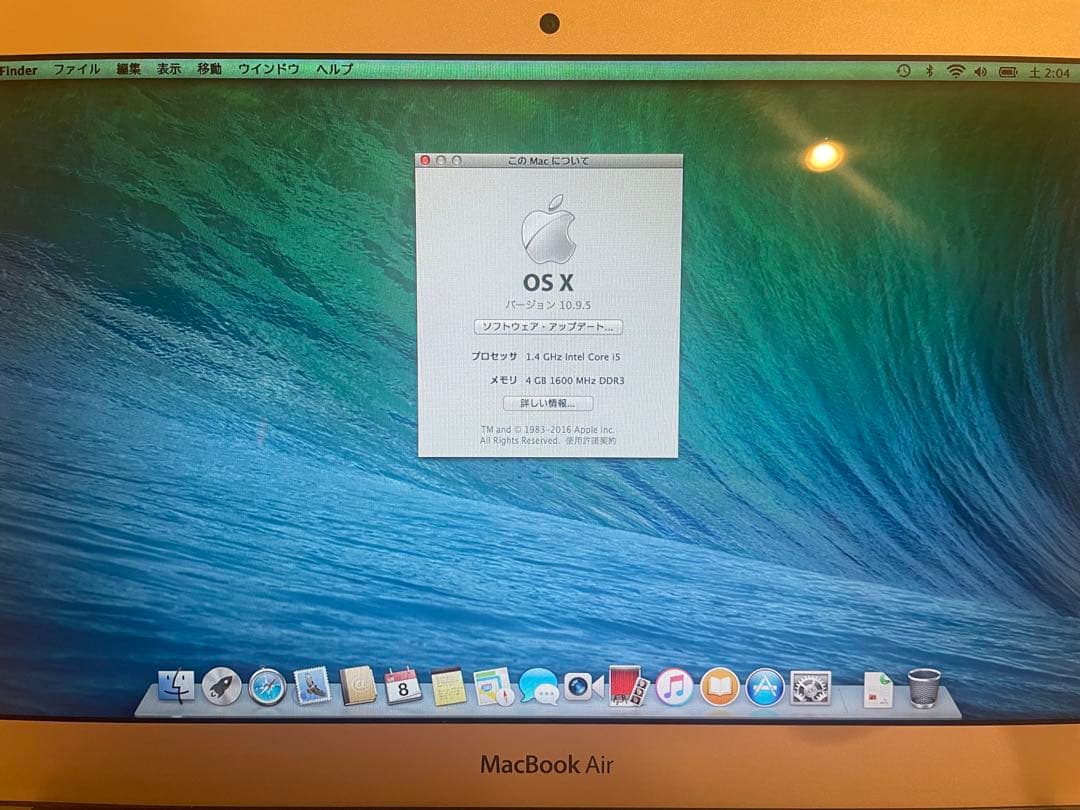Open App Store icon in dock
The width and height of the screenshot is (1080, 810).
pos(765,687)
